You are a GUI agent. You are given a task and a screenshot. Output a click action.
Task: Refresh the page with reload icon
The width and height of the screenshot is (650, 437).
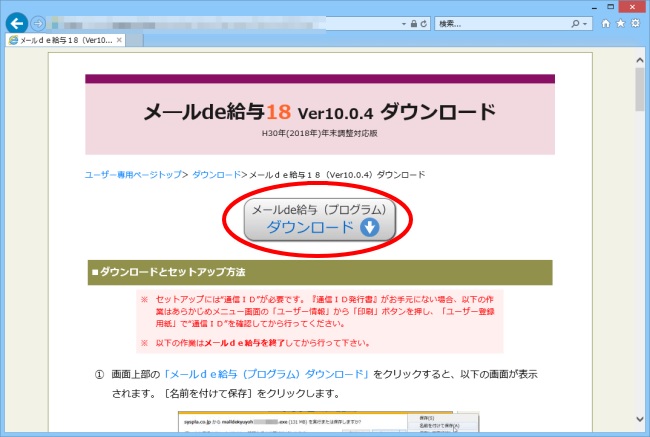[423, 24]
